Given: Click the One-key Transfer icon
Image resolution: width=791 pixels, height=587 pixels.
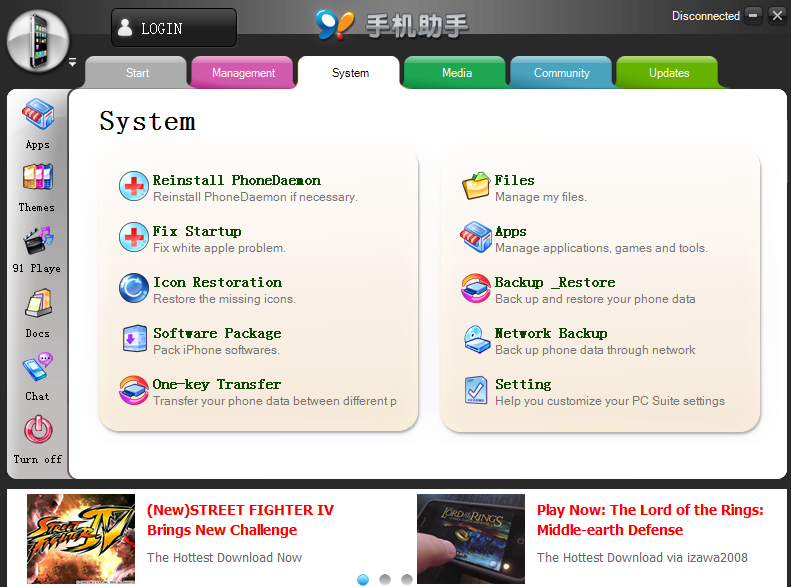Looking at the screenshot, I should (x=134, y=390).
